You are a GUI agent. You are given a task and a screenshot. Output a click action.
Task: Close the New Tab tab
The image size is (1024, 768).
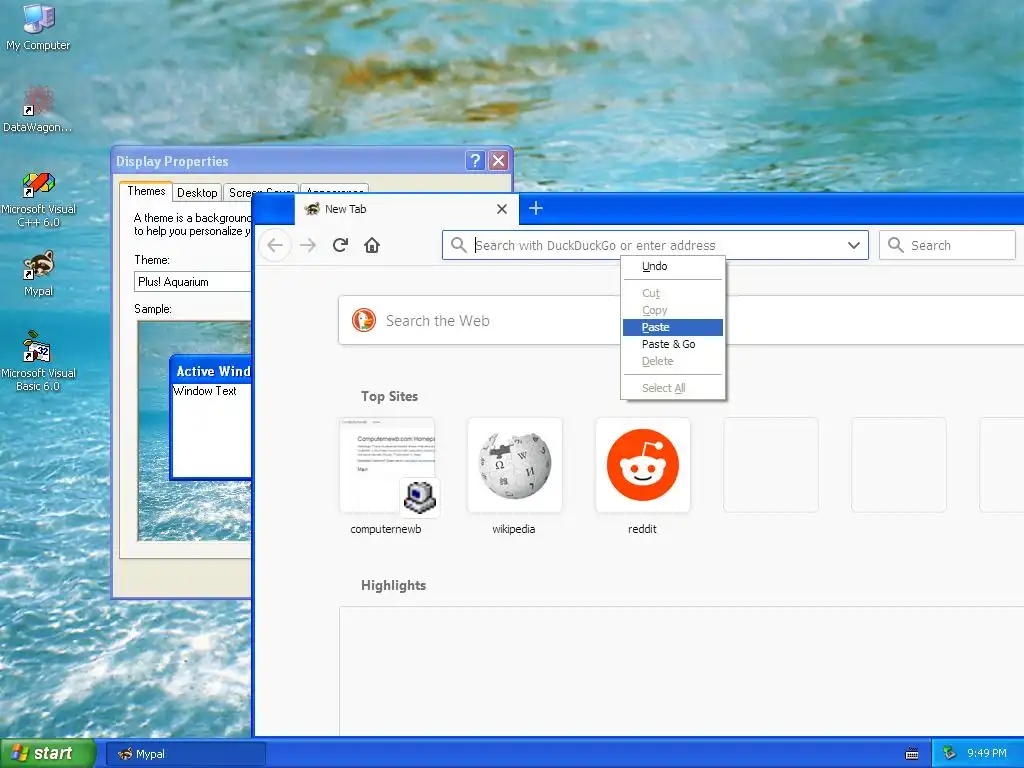point(502,209)
